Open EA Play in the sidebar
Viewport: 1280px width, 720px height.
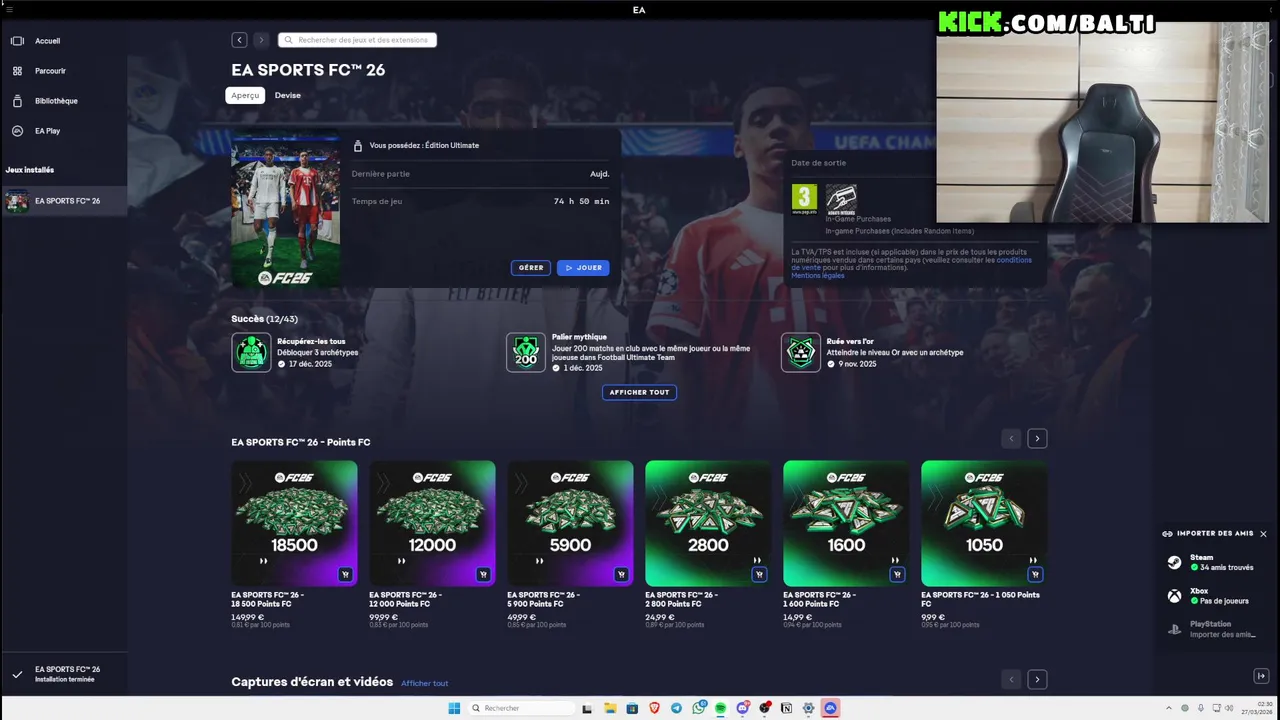pyautogui.click(x=63, y=131)
